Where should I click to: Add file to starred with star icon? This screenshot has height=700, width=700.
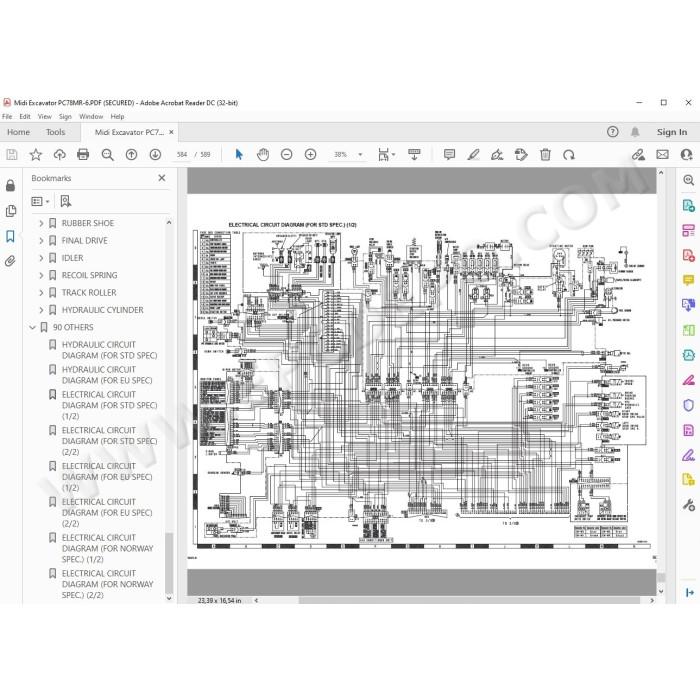click(36, 154)
